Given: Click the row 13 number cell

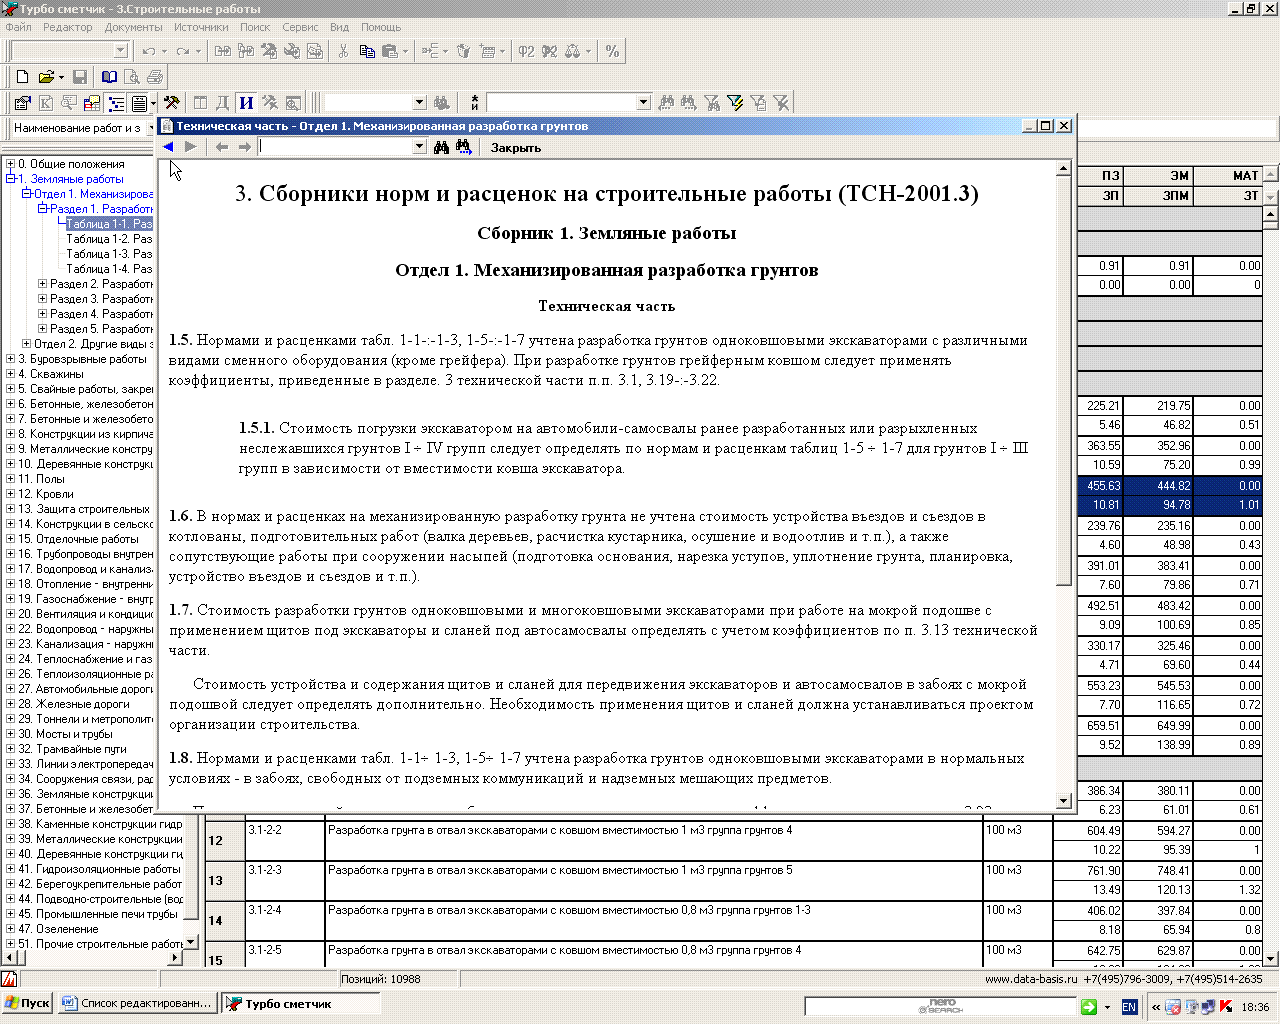Looking at the screenshot, I should 225,881.
